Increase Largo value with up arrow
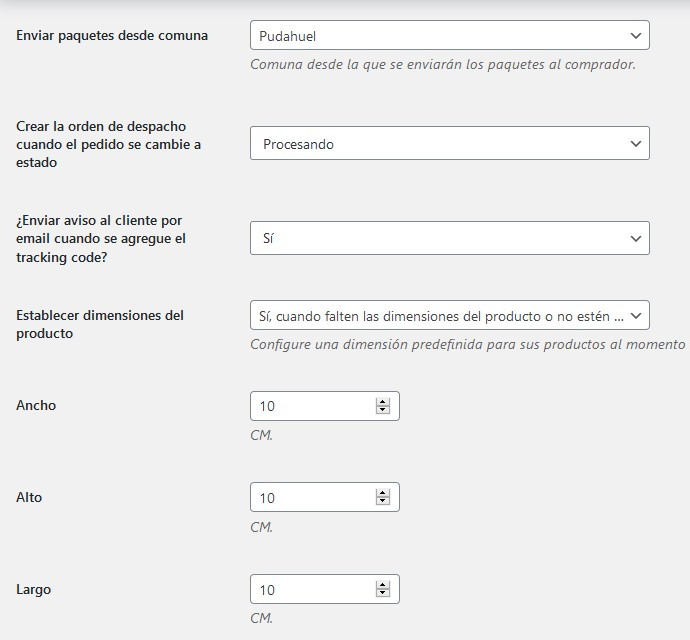The height and width of the screenshot is (640, 690). coord(382,586)
